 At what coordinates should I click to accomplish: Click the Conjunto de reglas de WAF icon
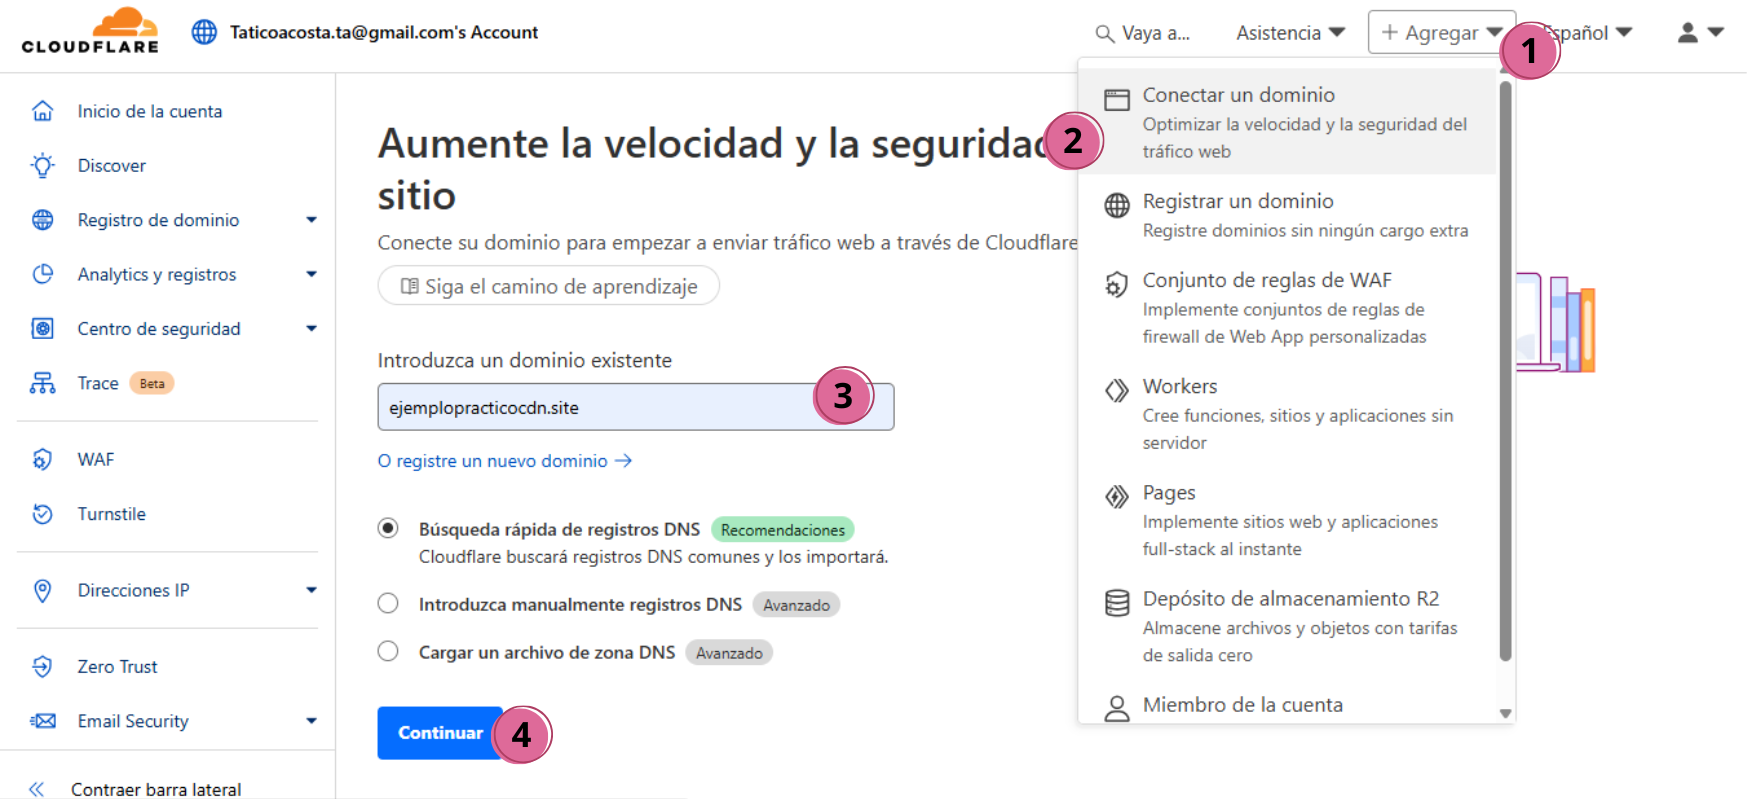tap(1116, 284)
